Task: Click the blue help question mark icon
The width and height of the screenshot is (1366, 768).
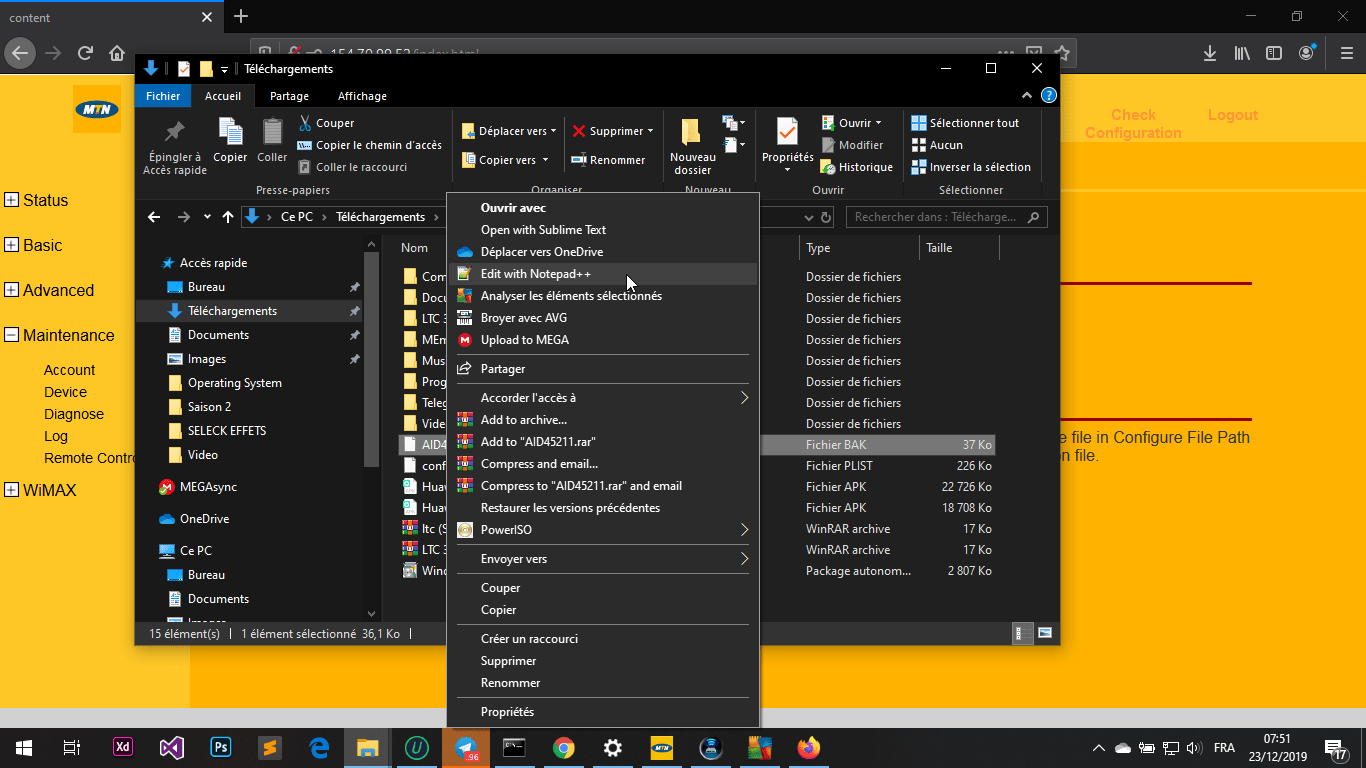Action: coord(1048,96)
